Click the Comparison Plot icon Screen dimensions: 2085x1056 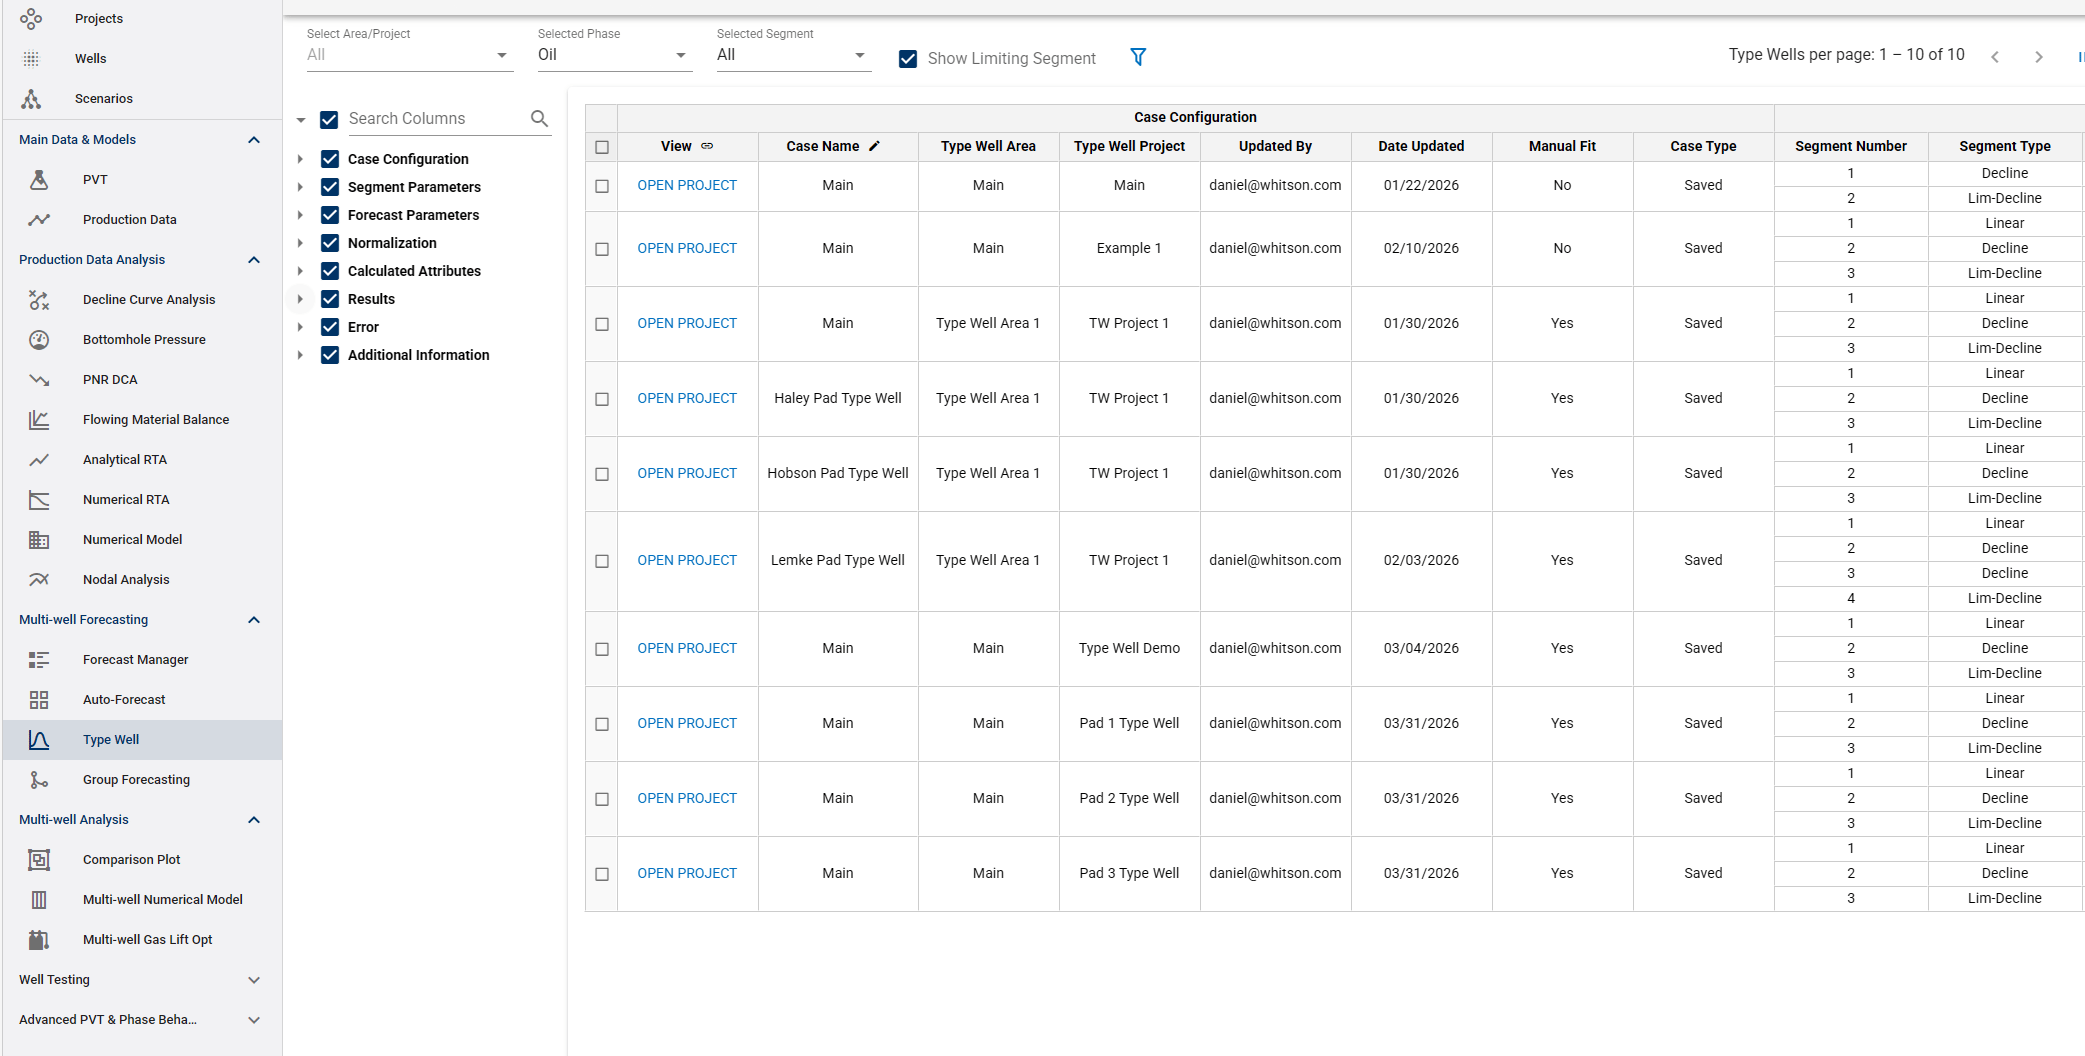[x=39, y=860]
